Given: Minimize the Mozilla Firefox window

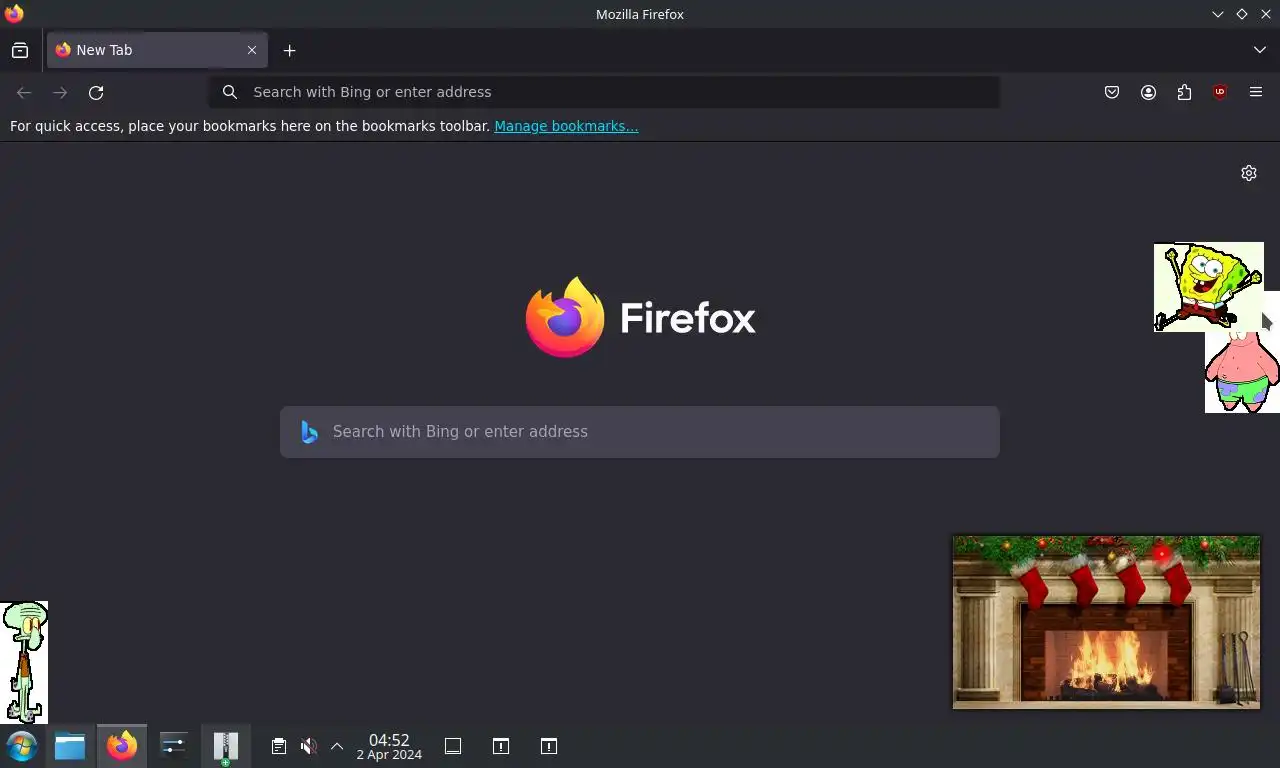Looking at the screenshot, I should [x=1217, y=14].
